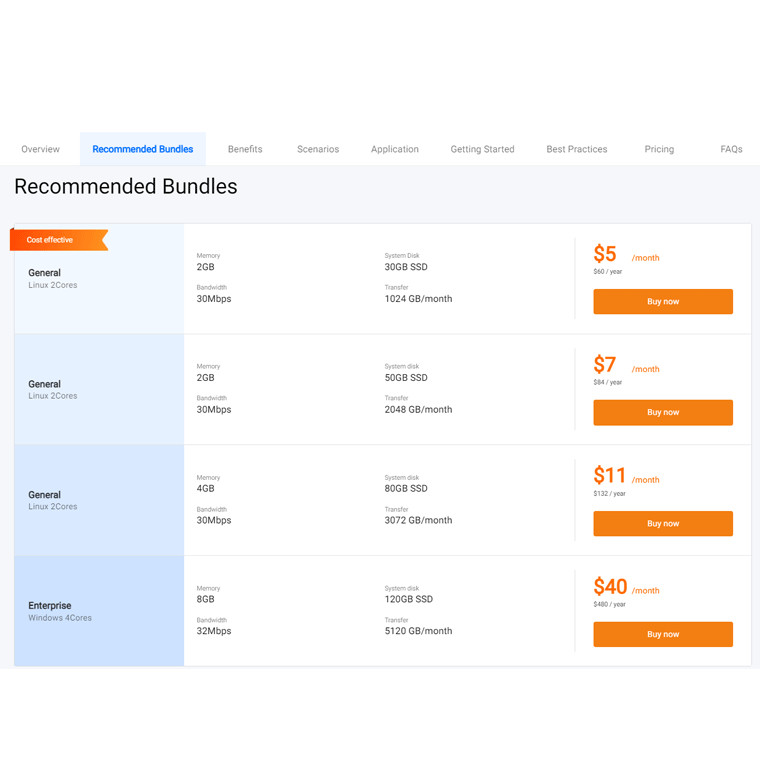Click Buy now for $7 bundle

(662, 412)
